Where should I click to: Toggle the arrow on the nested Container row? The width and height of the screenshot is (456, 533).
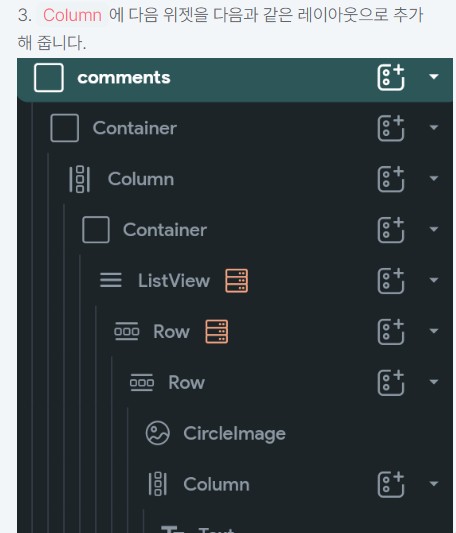click(434, 229)
